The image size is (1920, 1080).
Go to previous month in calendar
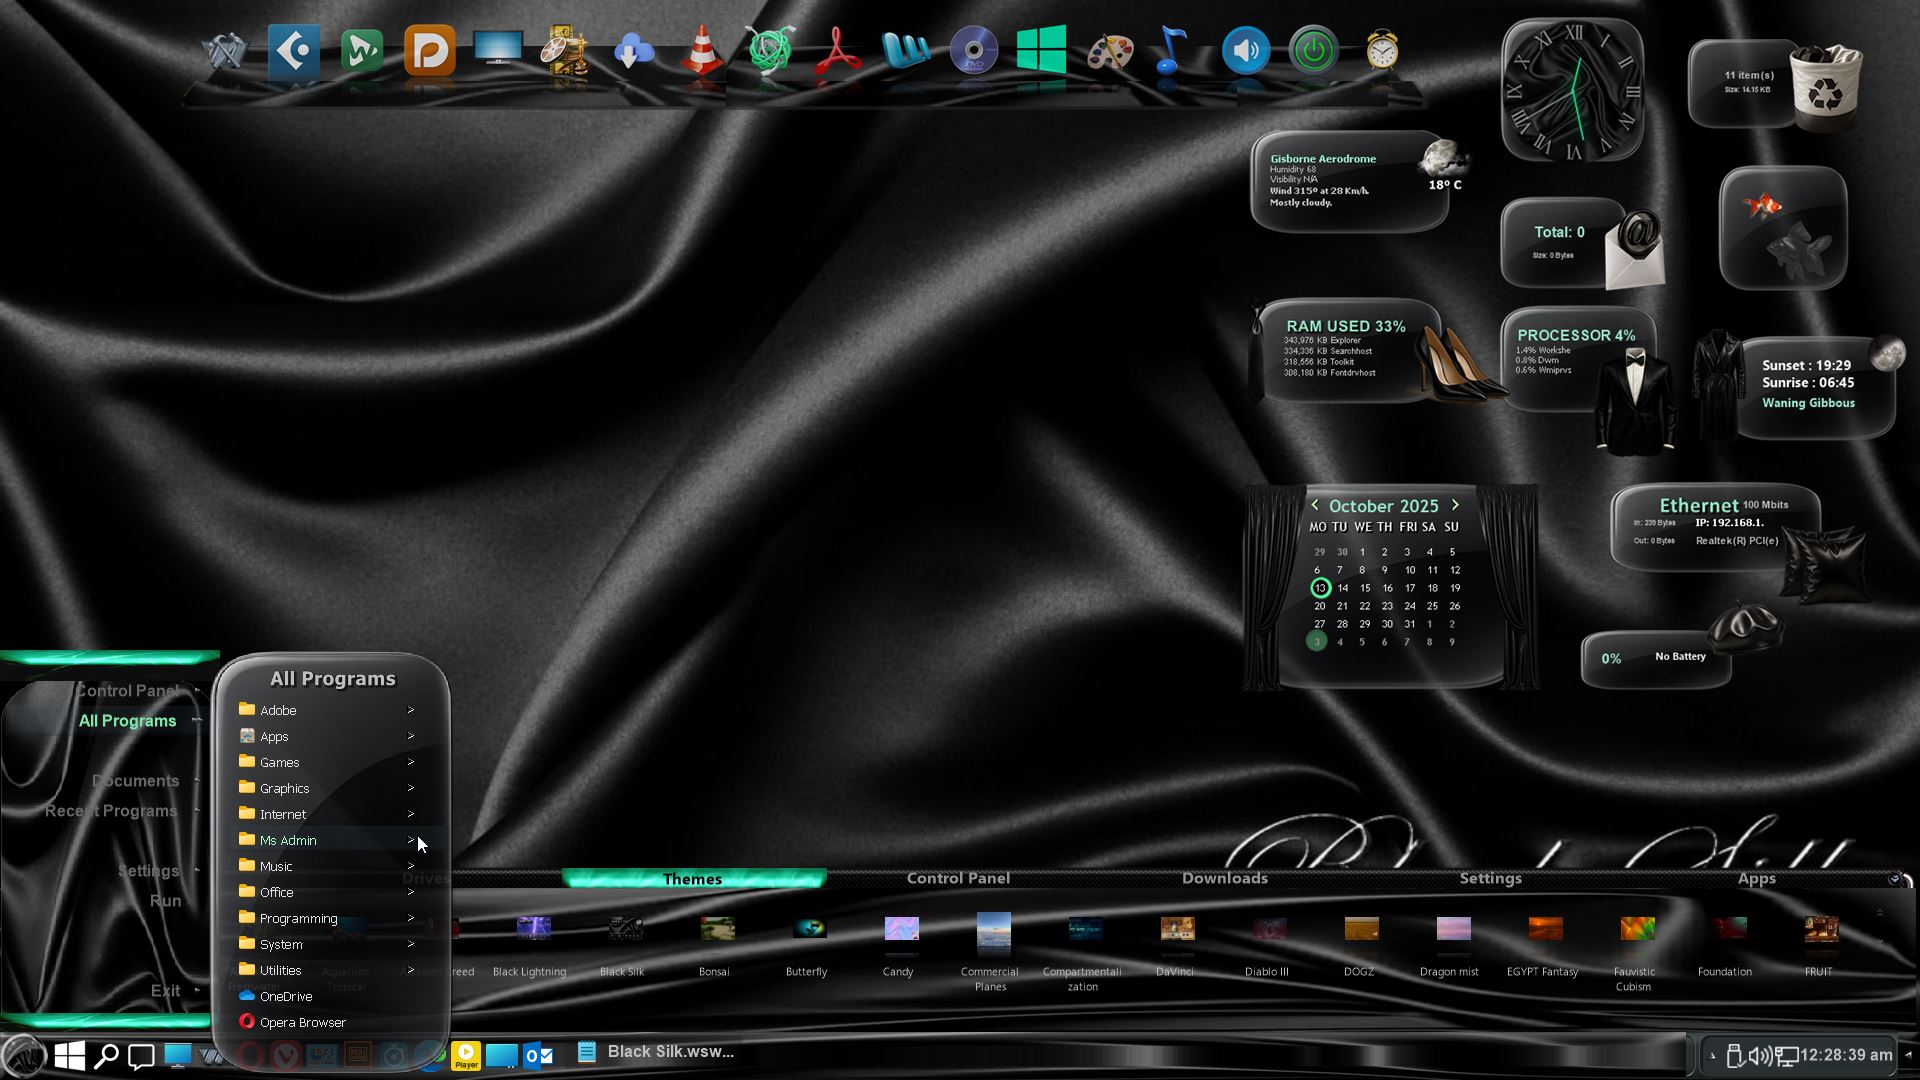pos(1315,505)
